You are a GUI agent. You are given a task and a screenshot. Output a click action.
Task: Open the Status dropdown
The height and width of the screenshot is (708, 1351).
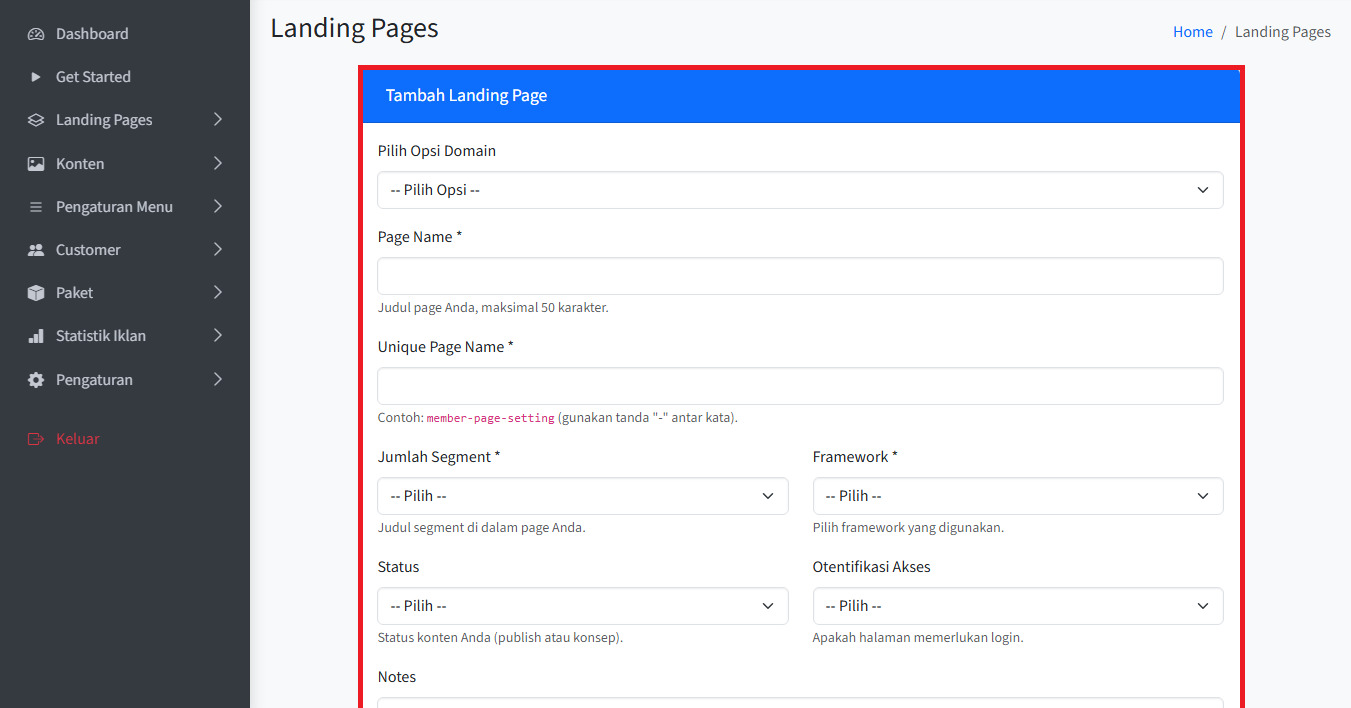(582, 606)
